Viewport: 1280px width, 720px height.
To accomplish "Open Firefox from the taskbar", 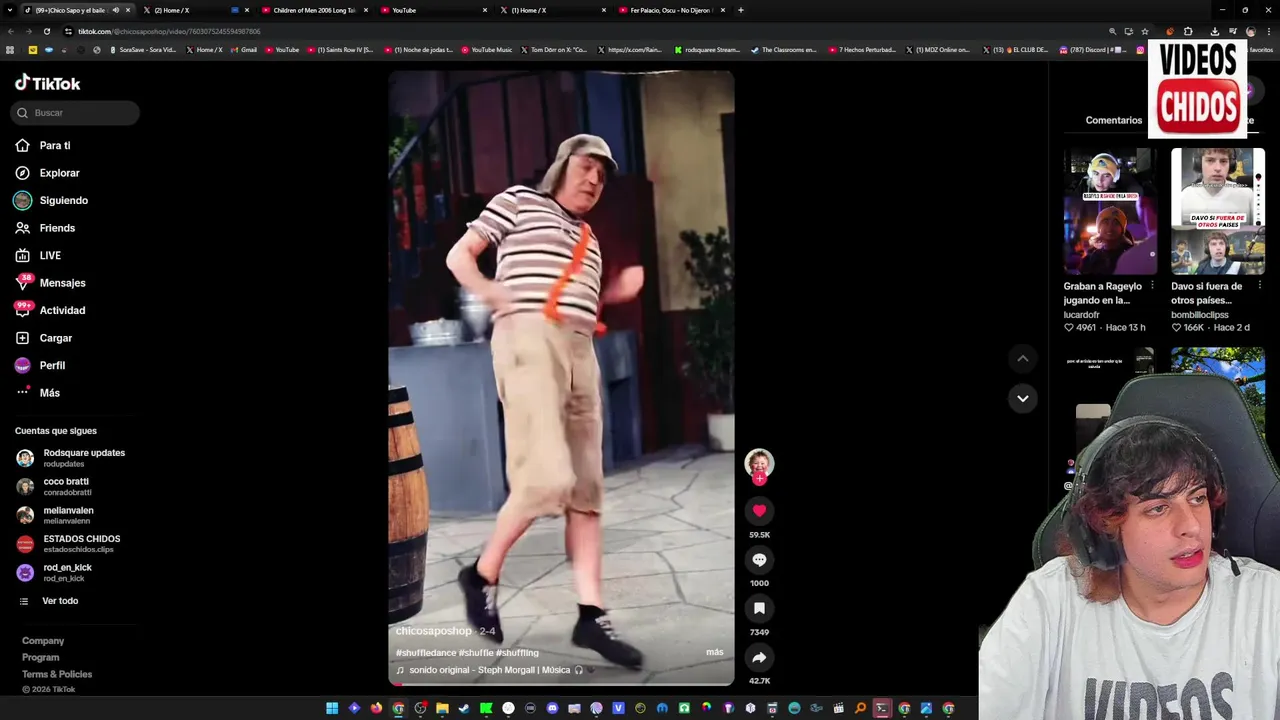I will (x=376, y=708).
